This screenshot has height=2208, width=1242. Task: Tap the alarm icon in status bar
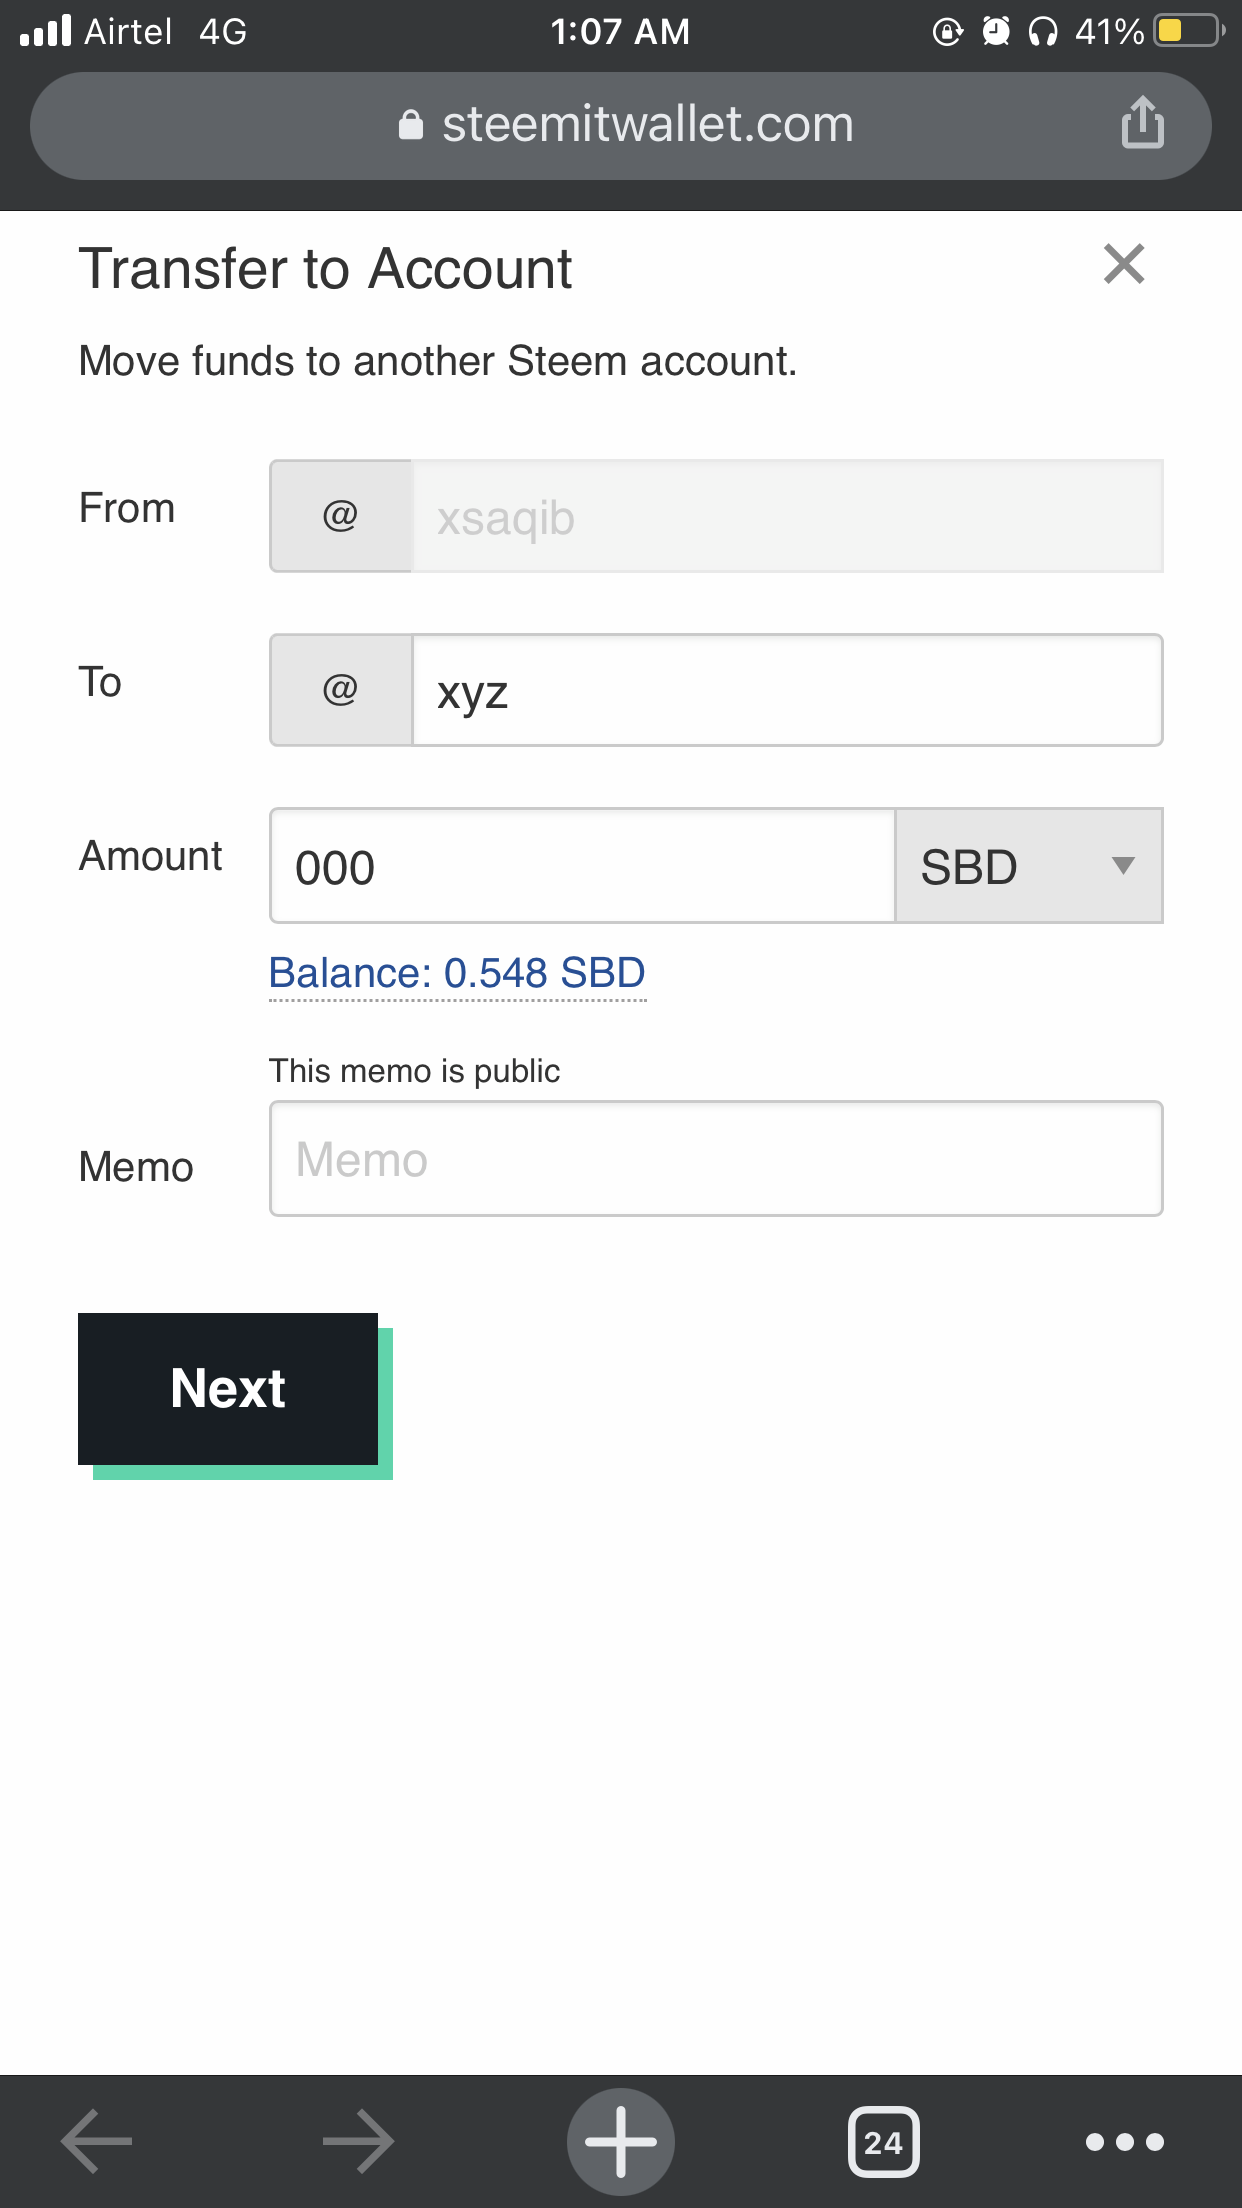point(995,31)
